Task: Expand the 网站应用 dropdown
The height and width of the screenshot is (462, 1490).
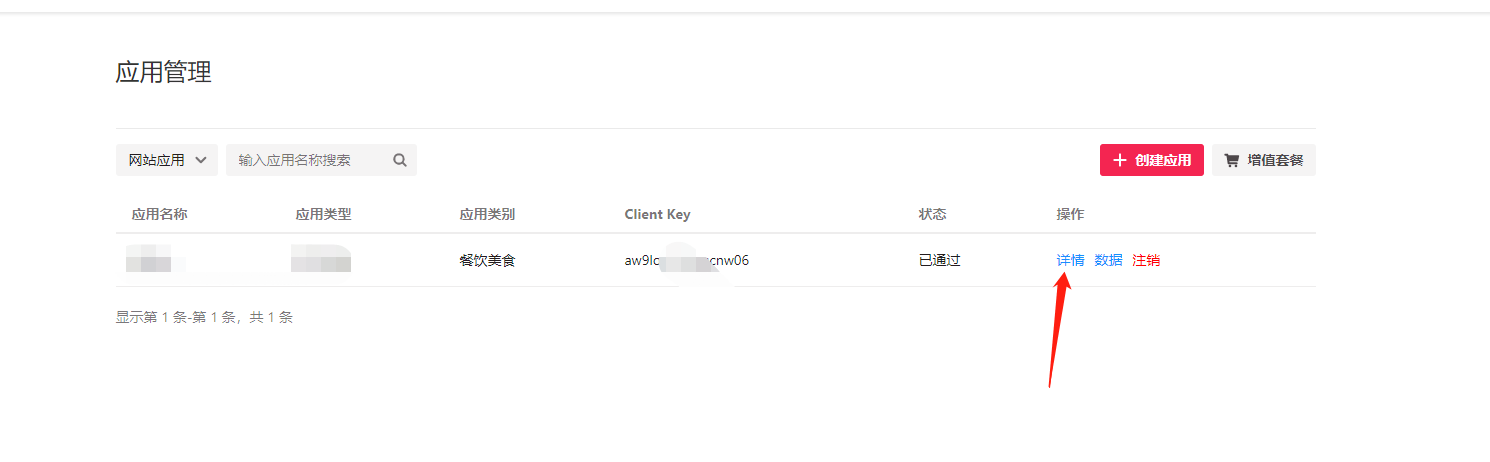Action: (x=167, y=160)
